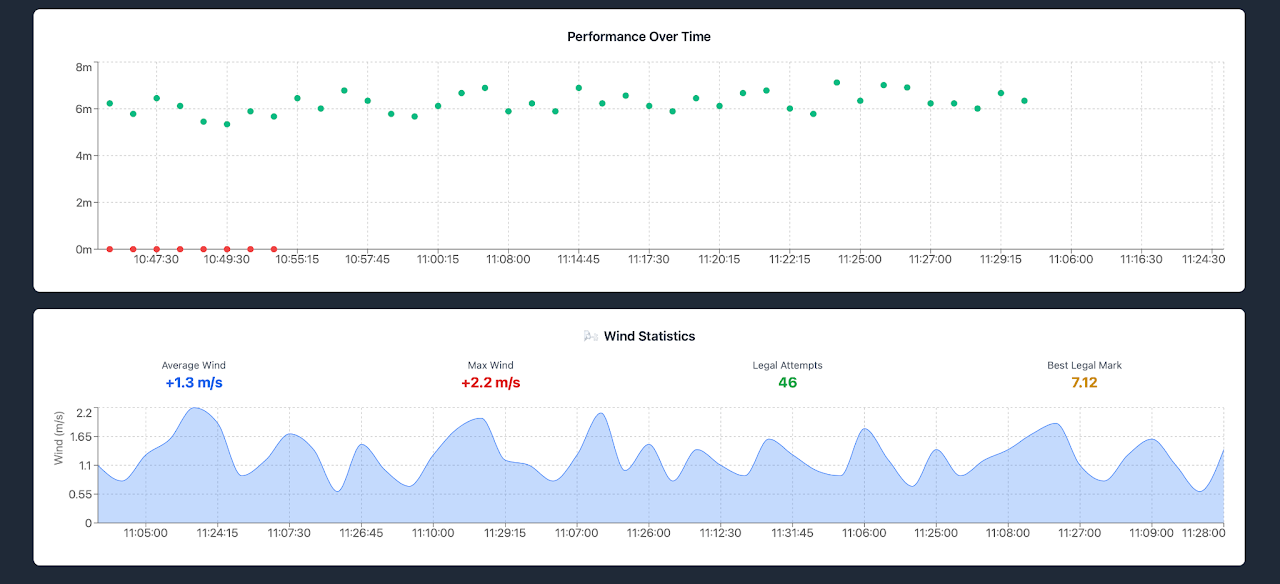The width and height of the screenshot is (1280, 584).
Task: Click the 10:47:30 tick on the performance chart
Action: [157, 259]
